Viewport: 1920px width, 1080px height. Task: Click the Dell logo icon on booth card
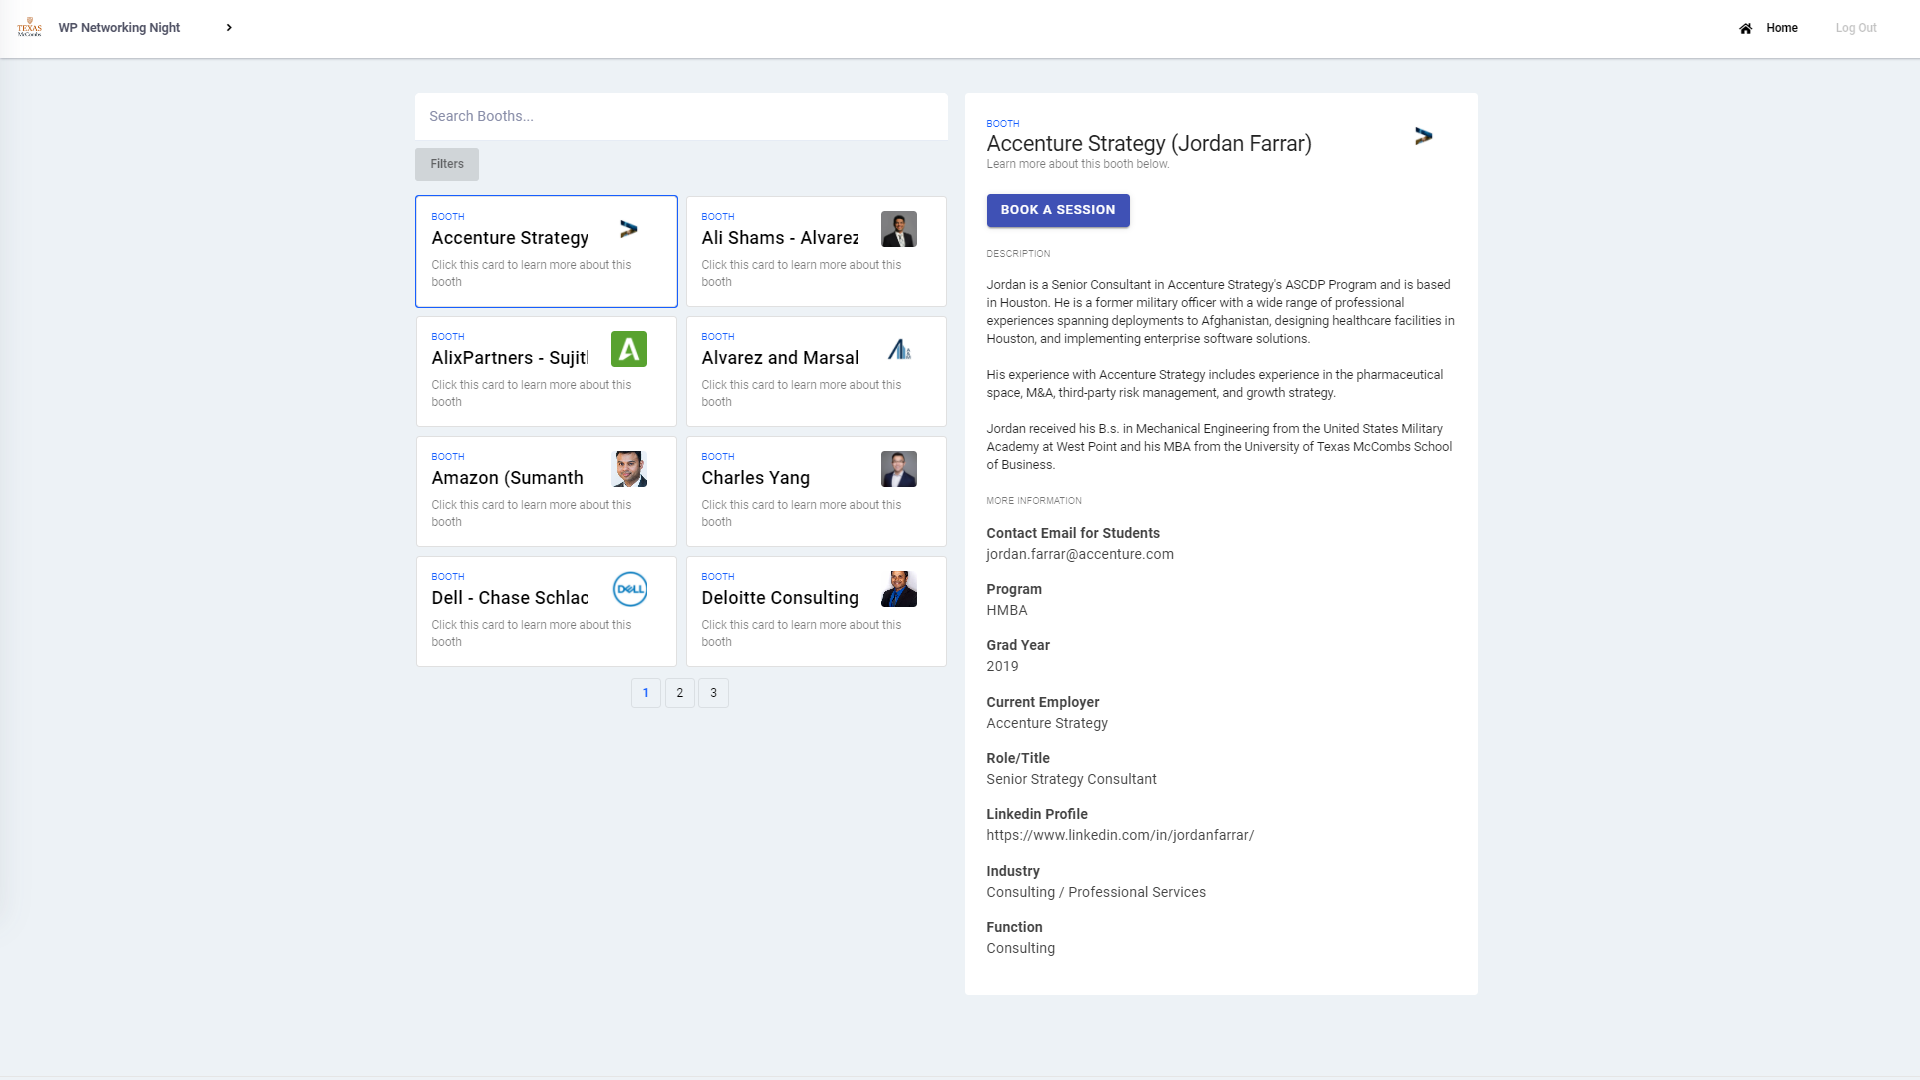click(629, 589)
